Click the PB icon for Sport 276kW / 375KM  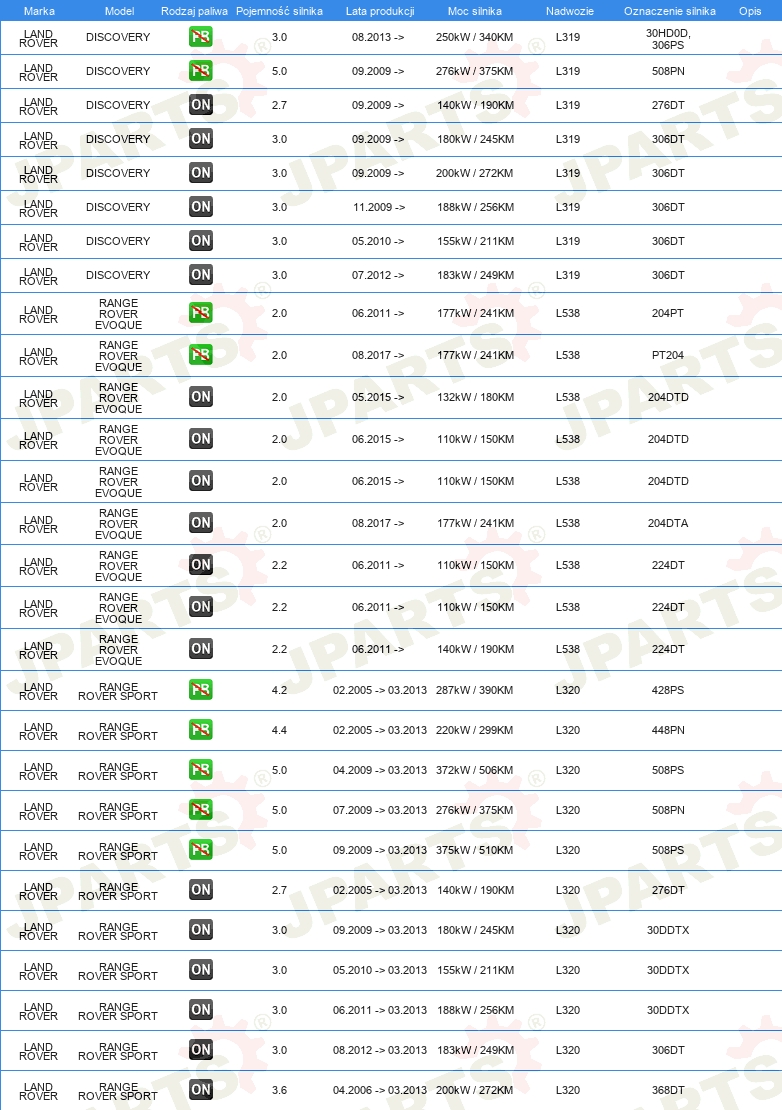(x=201, y=810)
